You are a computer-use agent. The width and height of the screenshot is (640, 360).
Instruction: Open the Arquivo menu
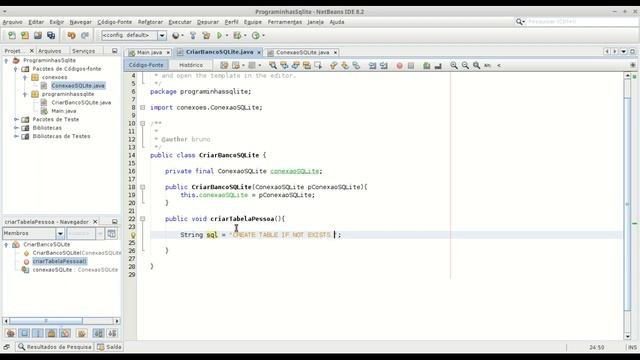click(x=12, y=22)
